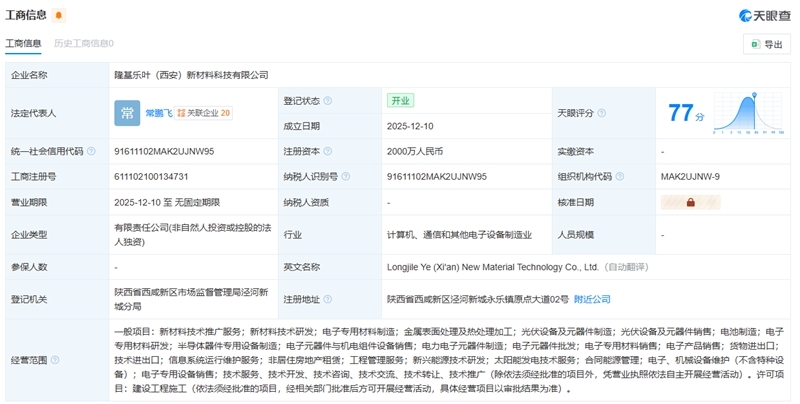Click the 常 avatar of the legal representative

[126, 113]
